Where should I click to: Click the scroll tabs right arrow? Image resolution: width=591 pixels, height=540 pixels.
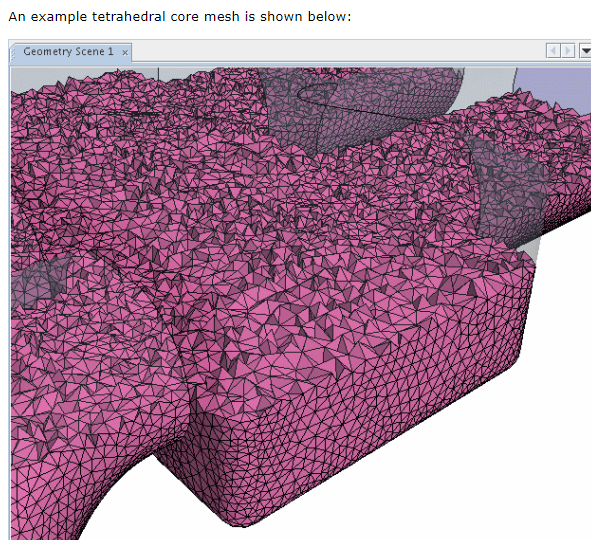click(x=568, y=51)
